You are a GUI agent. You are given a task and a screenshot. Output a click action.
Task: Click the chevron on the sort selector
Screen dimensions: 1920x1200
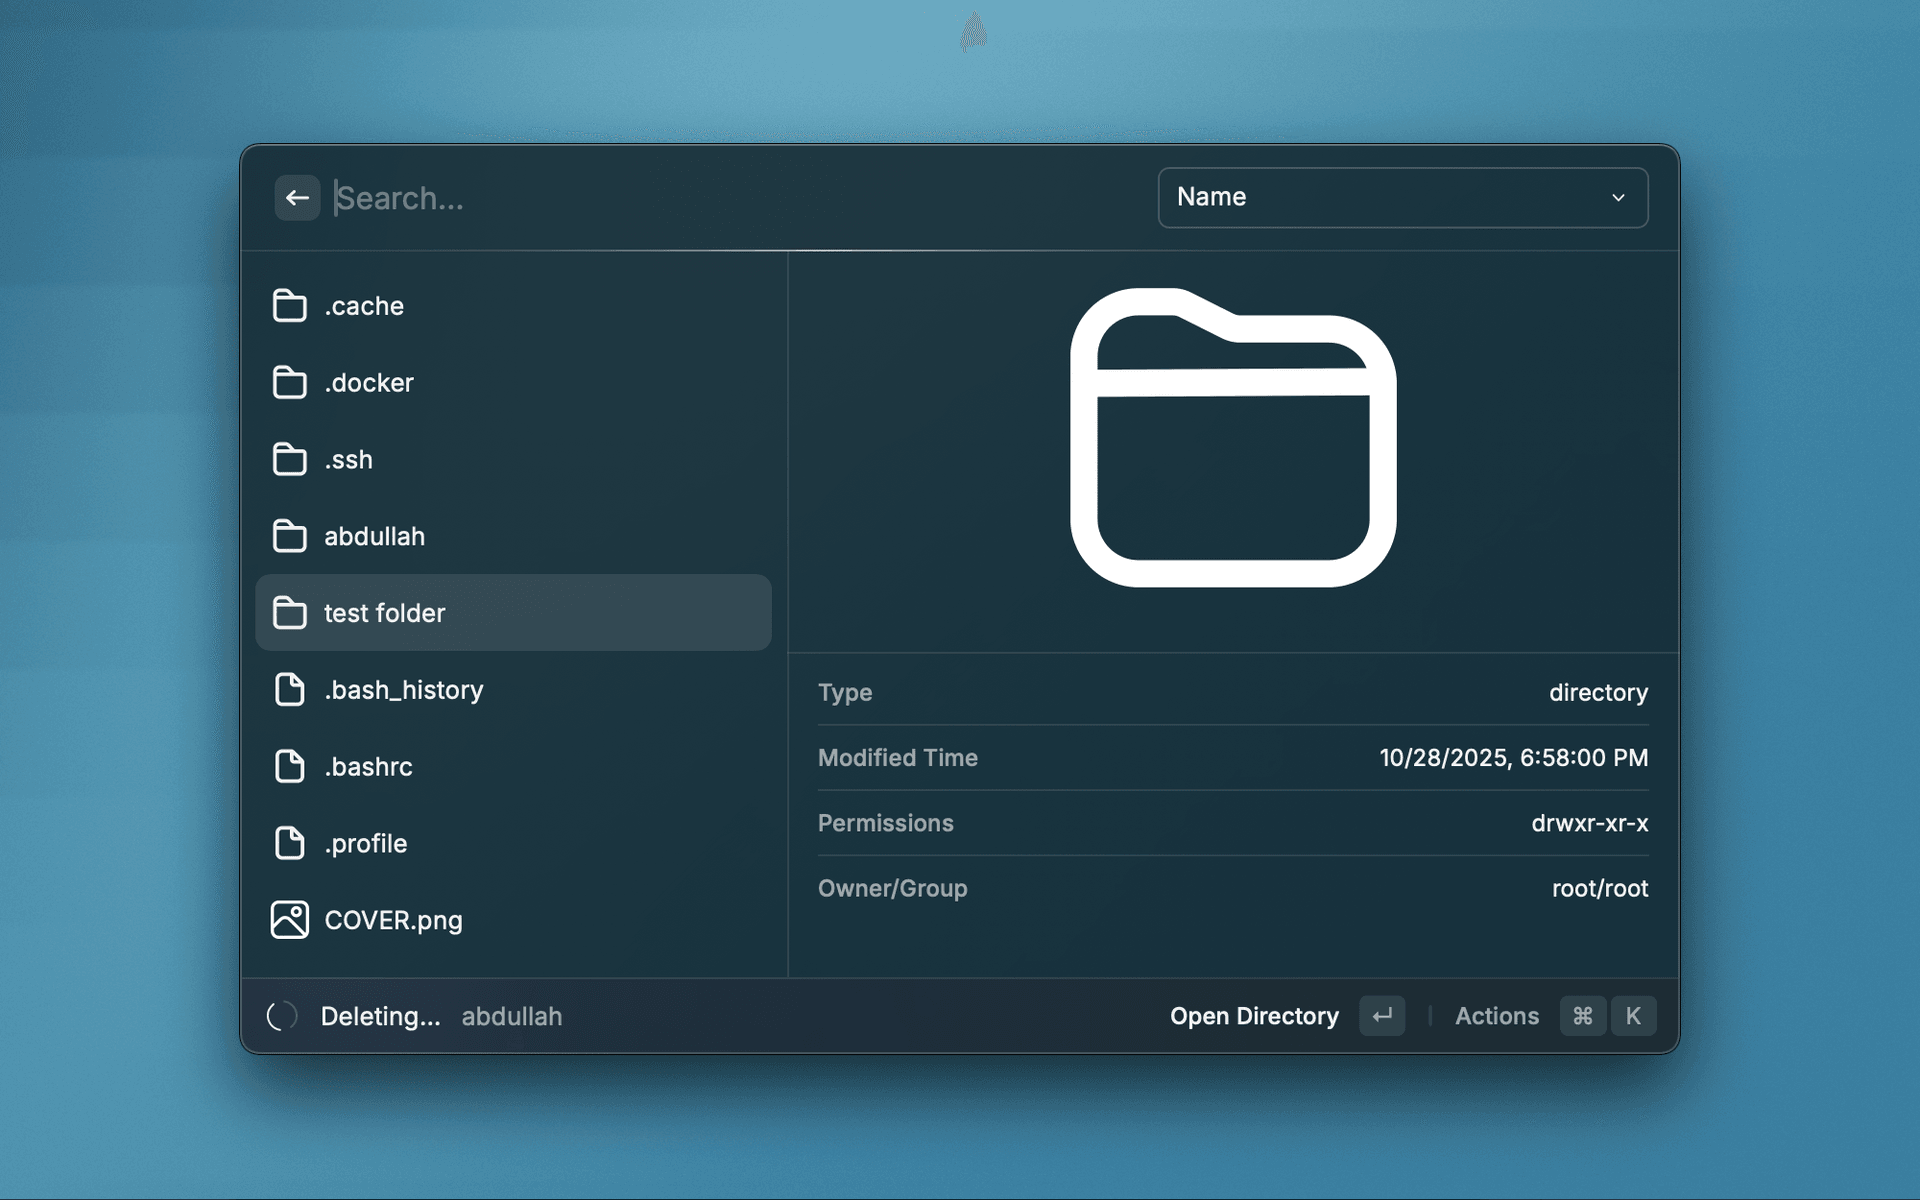click(1618, 198)
